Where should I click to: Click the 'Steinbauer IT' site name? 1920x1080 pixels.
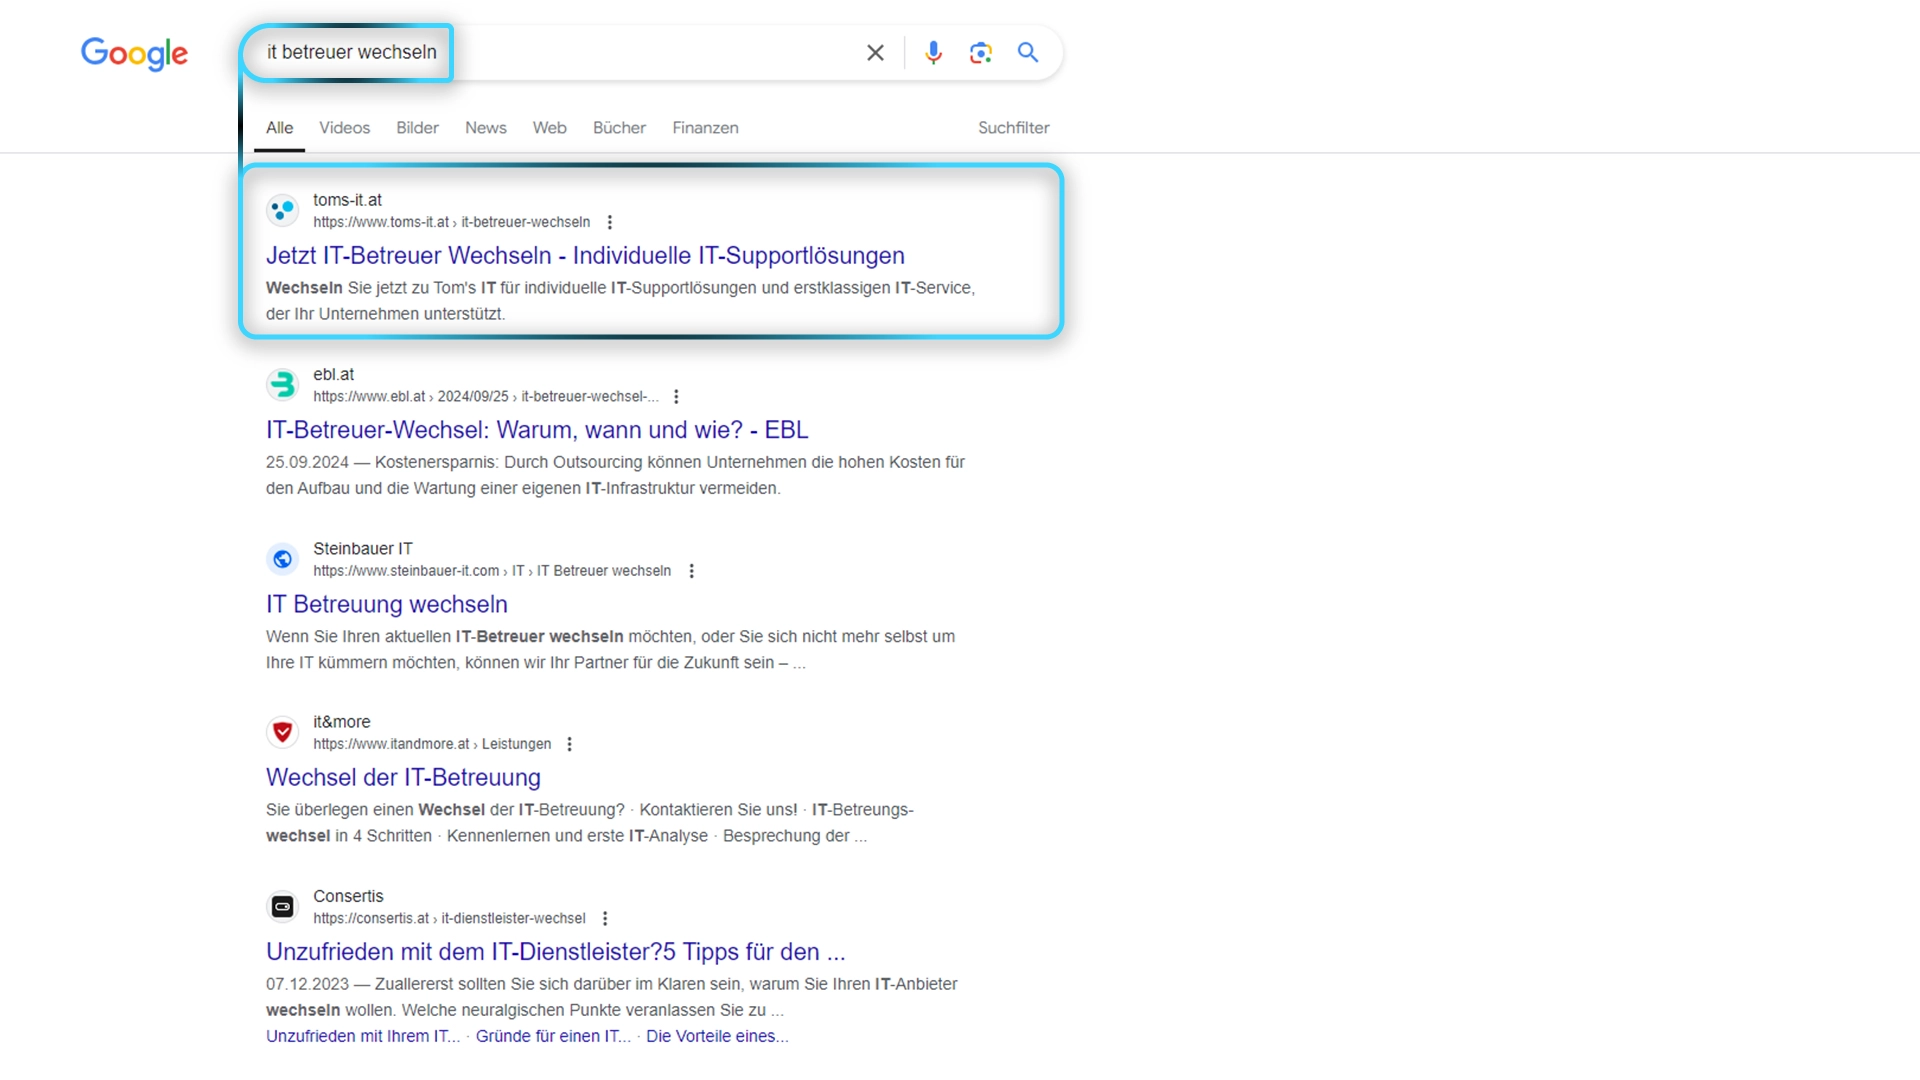coord(362,549)
